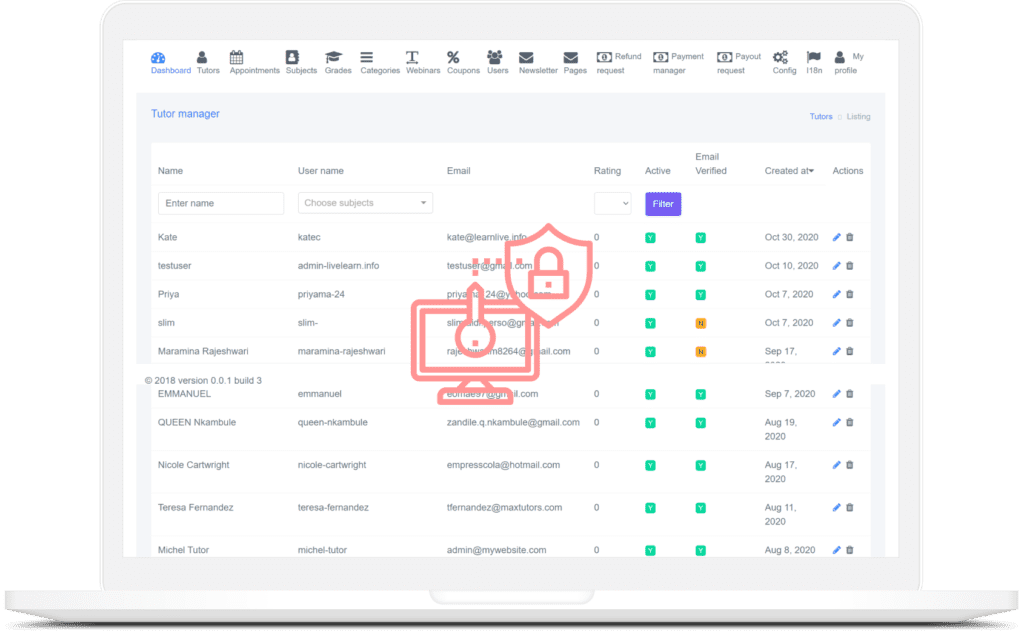The image size is (1024, 631).
Task: Open the Refund request manager
Action: point(617,62)
